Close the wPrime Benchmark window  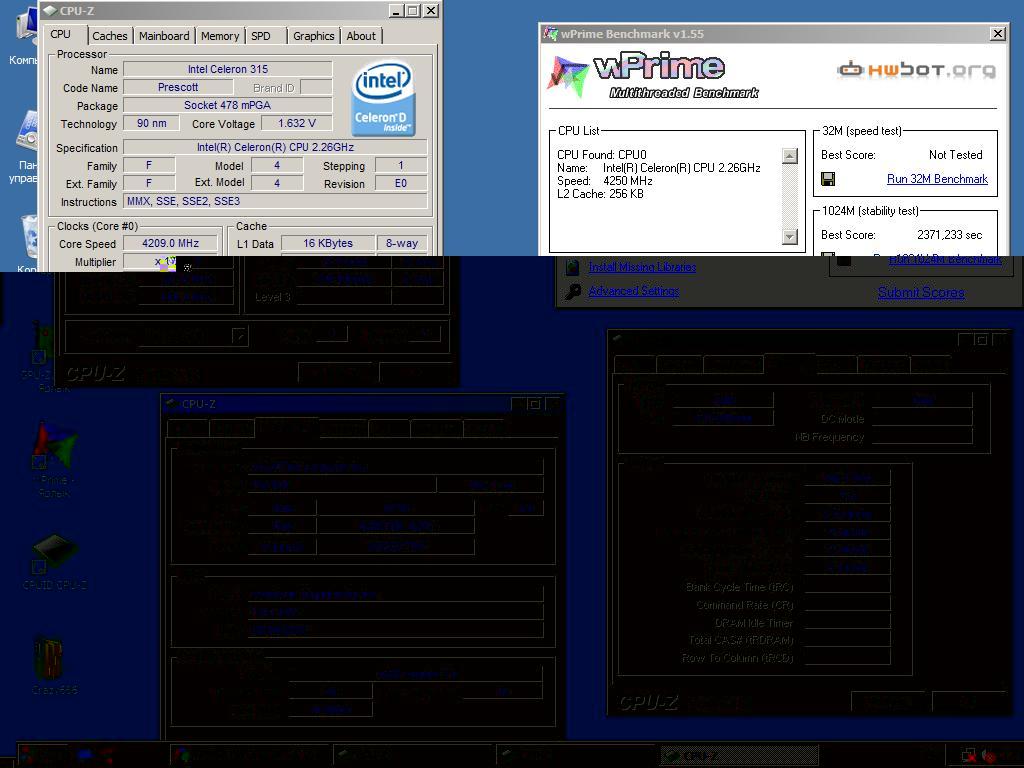click(x=998, y=34)
